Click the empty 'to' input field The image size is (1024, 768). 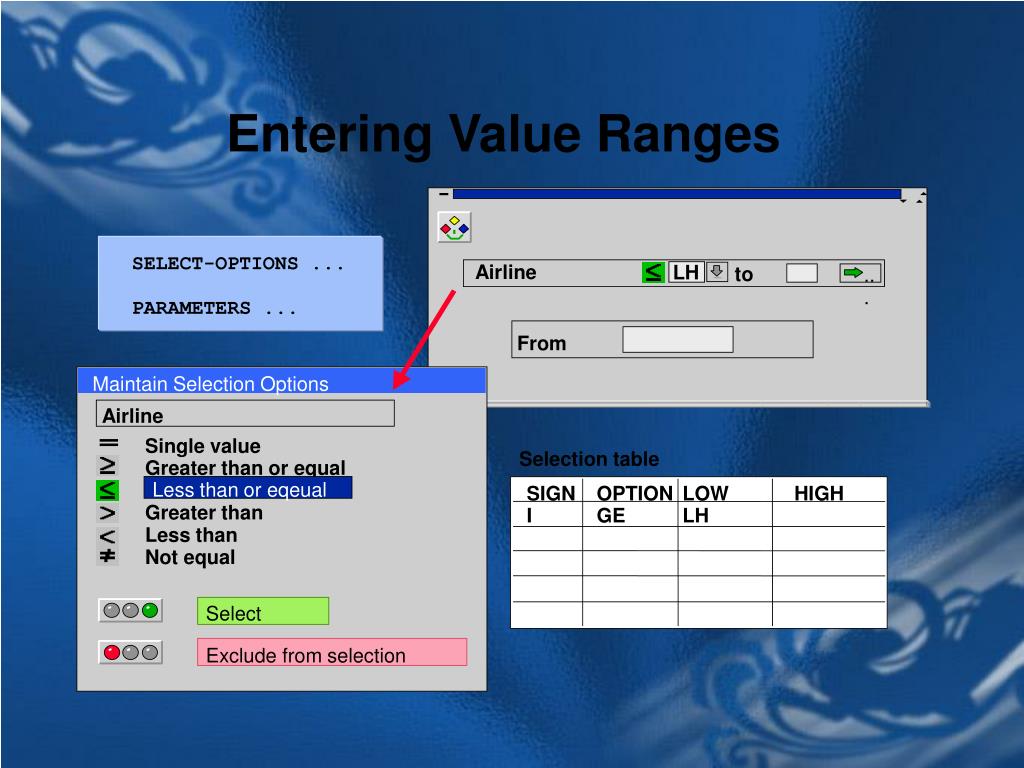(x=801, y=273)
